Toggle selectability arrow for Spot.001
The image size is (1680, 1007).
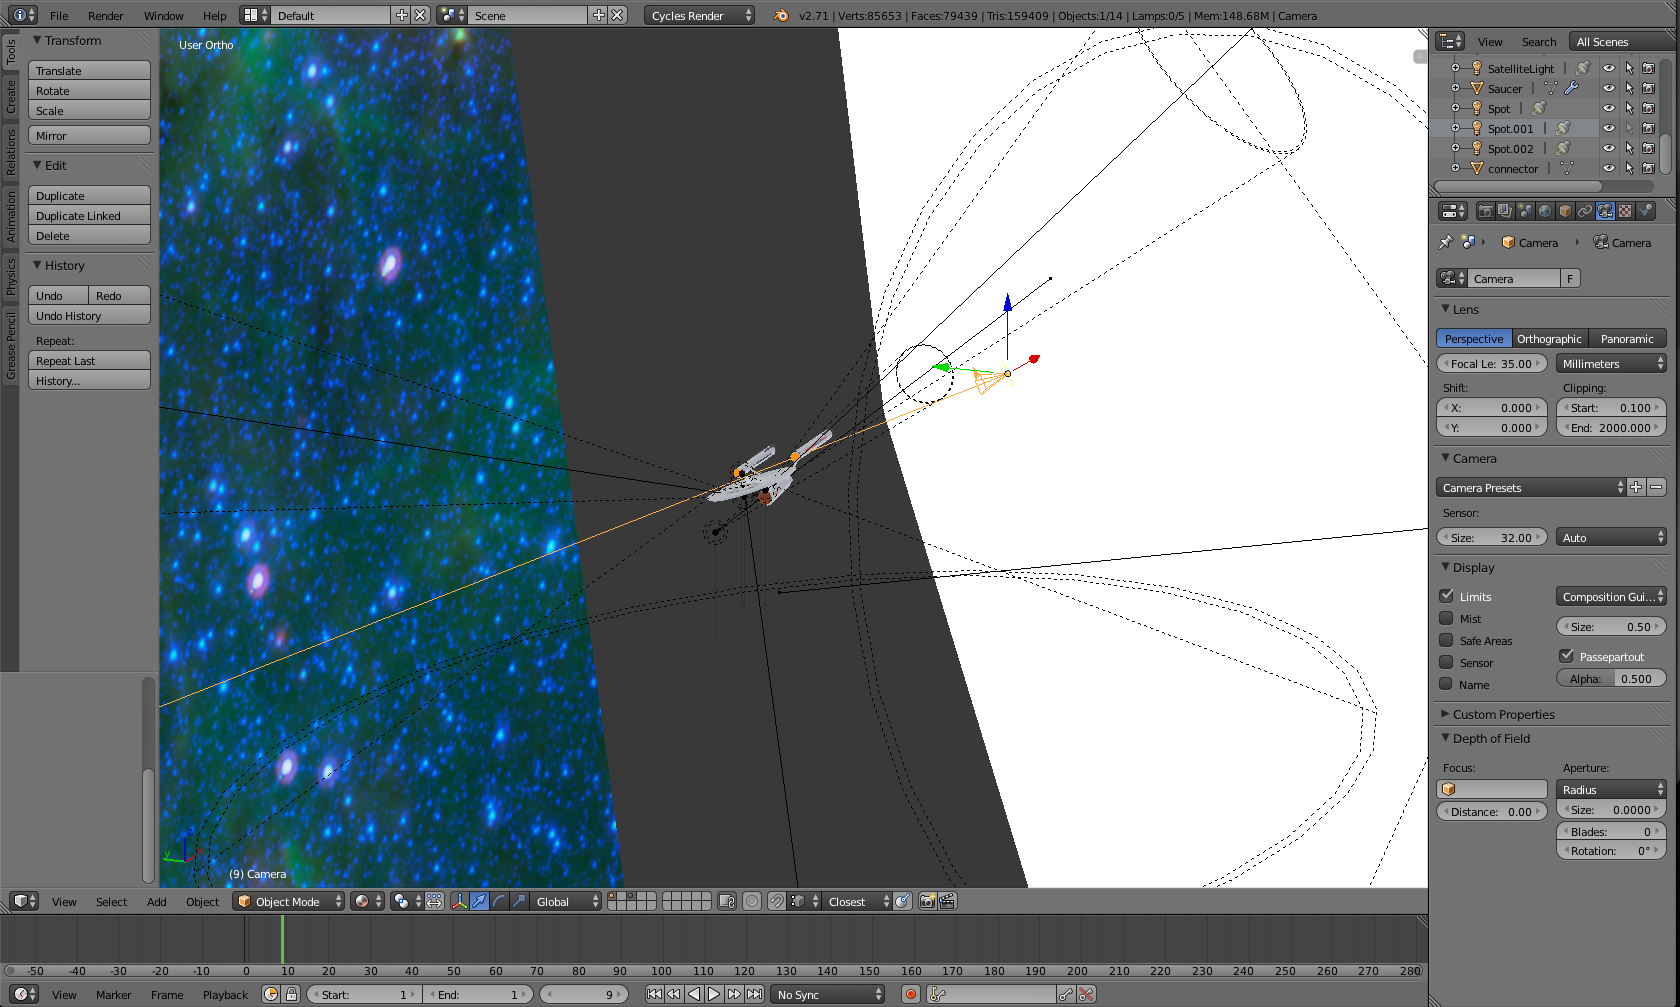1629,128
